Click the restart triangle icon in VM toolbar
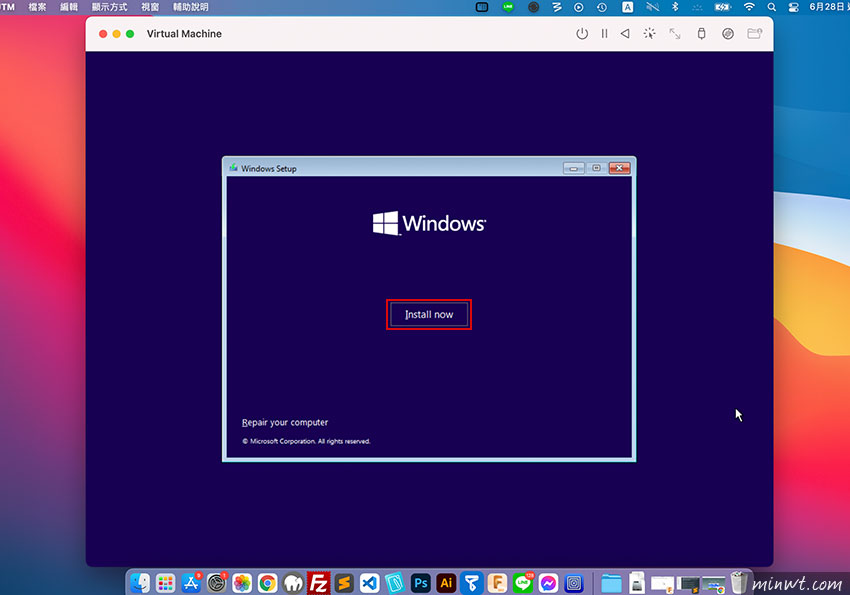The image size is (850, 595). point(625,34)
